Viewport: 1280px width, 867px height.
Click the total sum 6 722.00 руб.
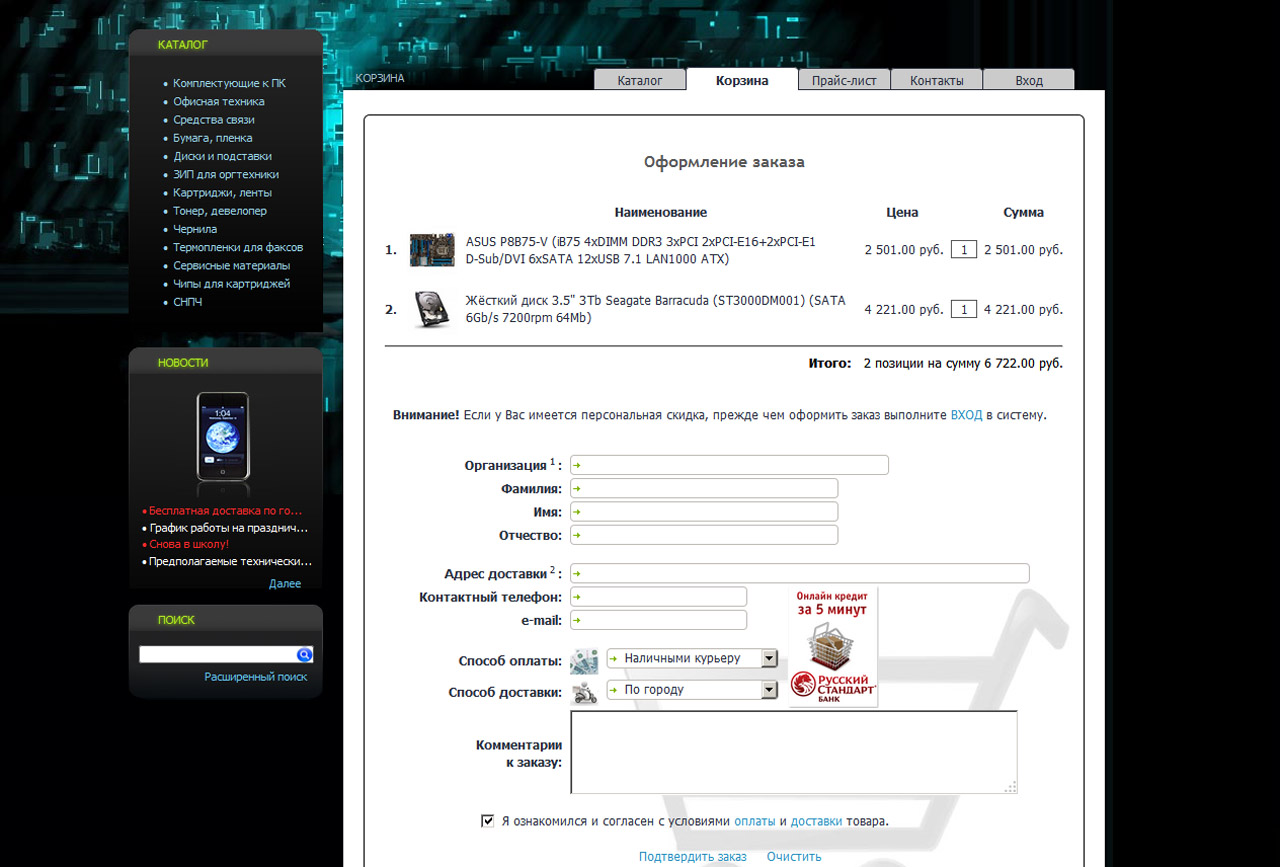pos(1023,364)
